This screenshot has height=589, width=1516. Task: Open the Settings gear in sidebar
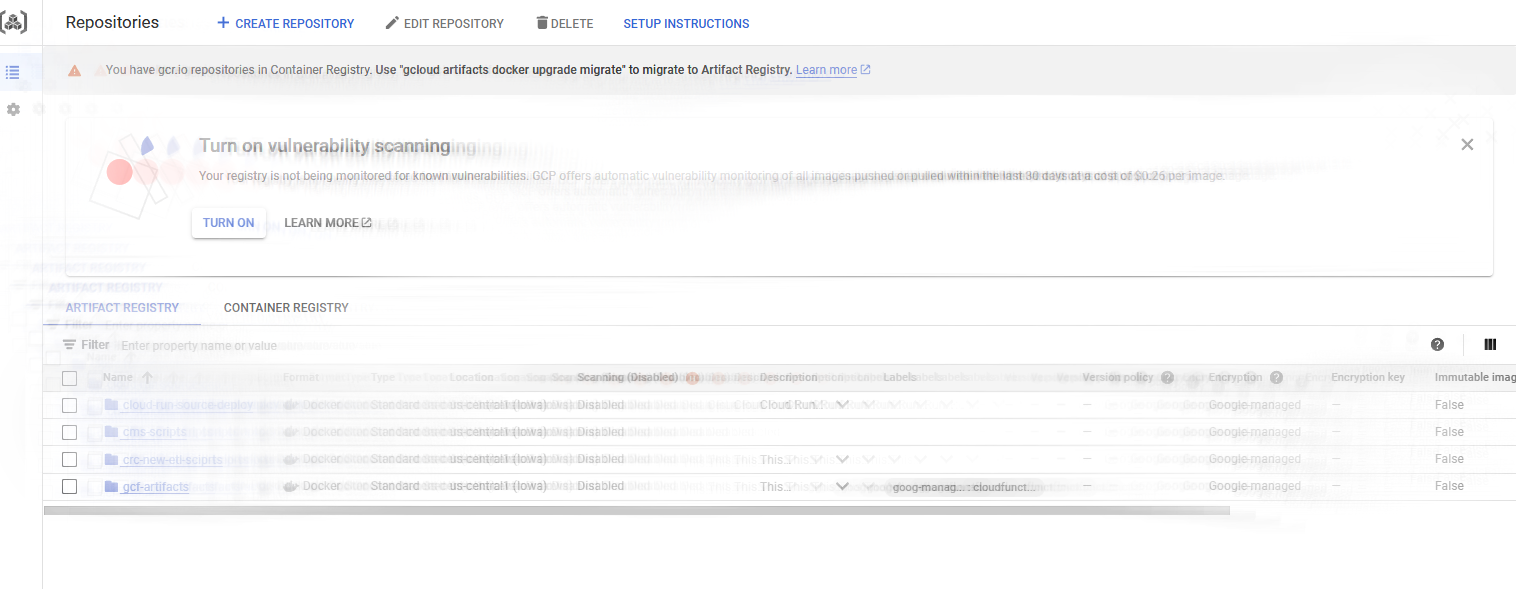click(13, 109)
